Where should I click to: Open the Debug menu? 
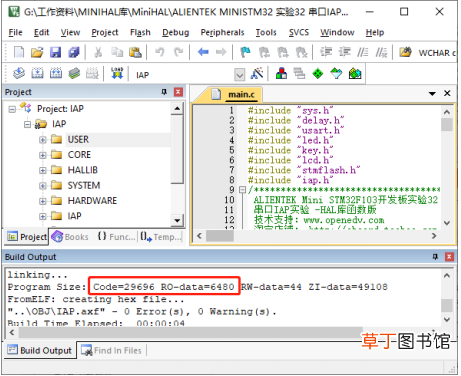[176, 32]
